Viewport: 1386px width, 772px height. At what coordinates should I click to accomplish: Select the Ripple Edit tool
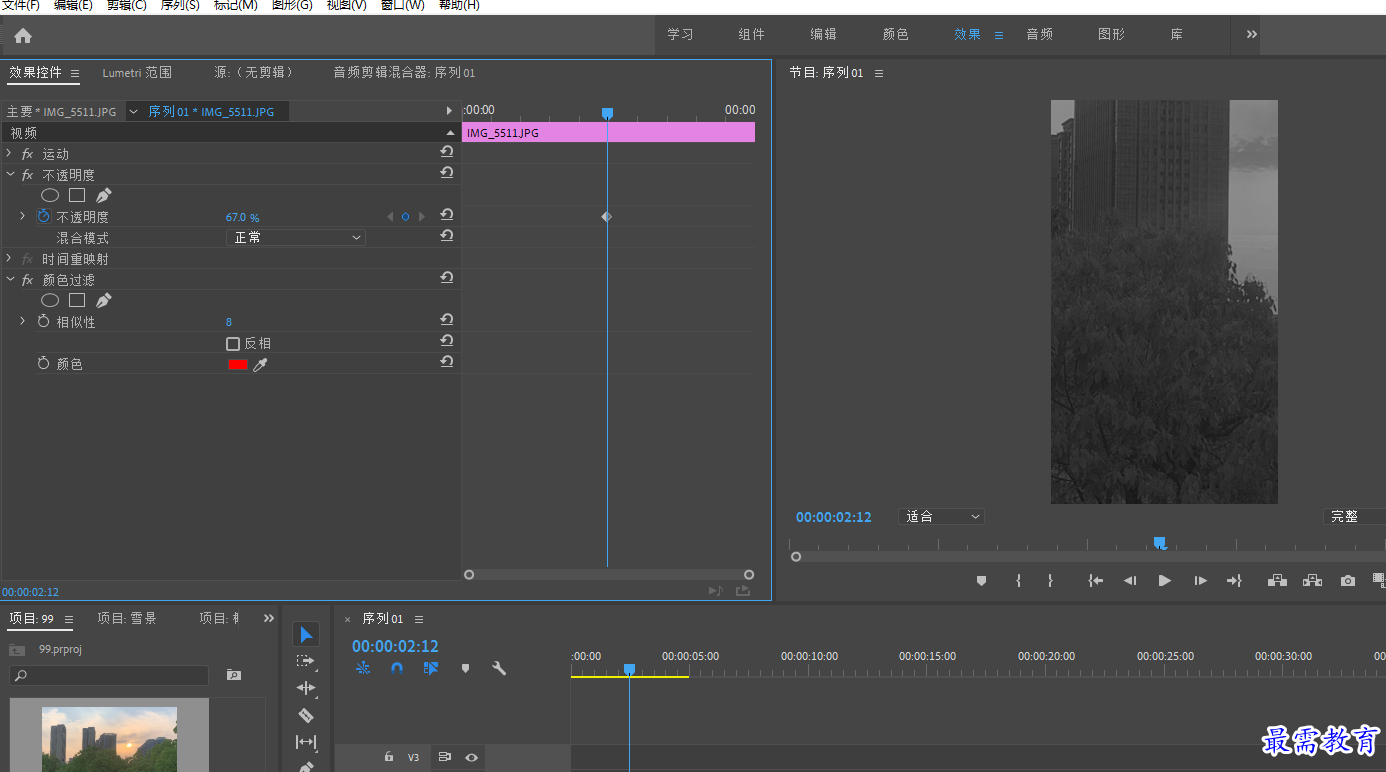coord(306,688)
